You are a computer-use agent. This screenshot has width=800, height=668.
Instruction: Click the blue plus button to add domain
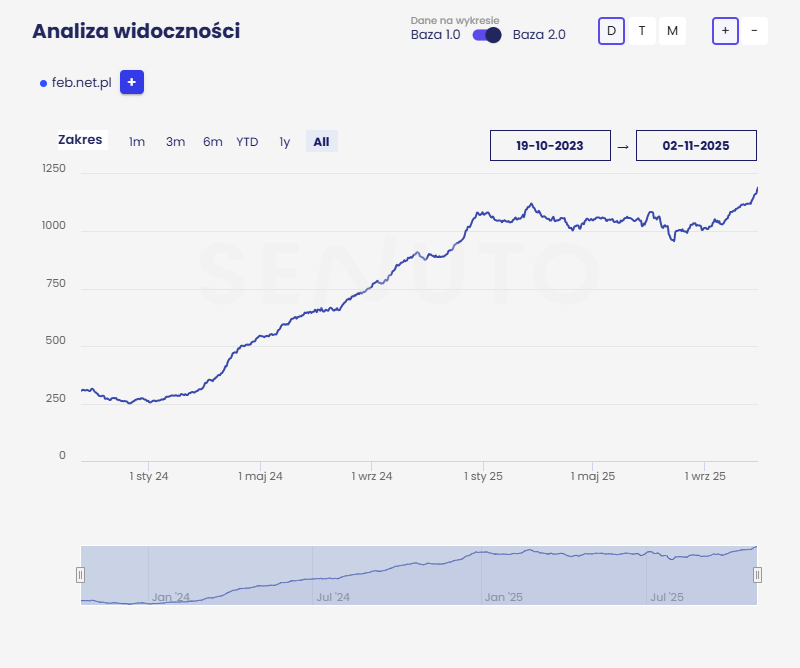click(x=132, y=82)
